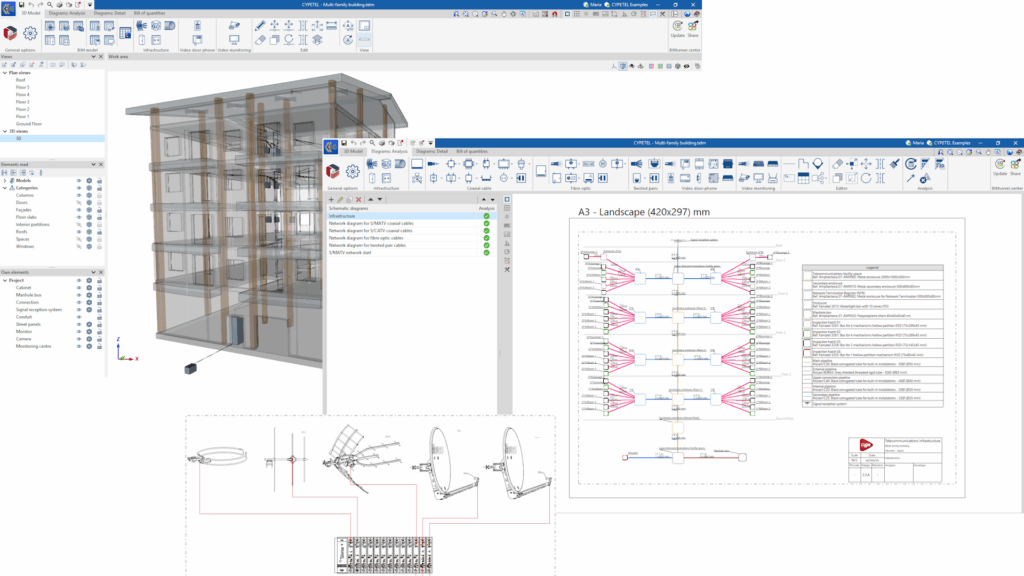1024x576 pixels.
Task: Delete diagram using red X icon
Action: point(358,200)
